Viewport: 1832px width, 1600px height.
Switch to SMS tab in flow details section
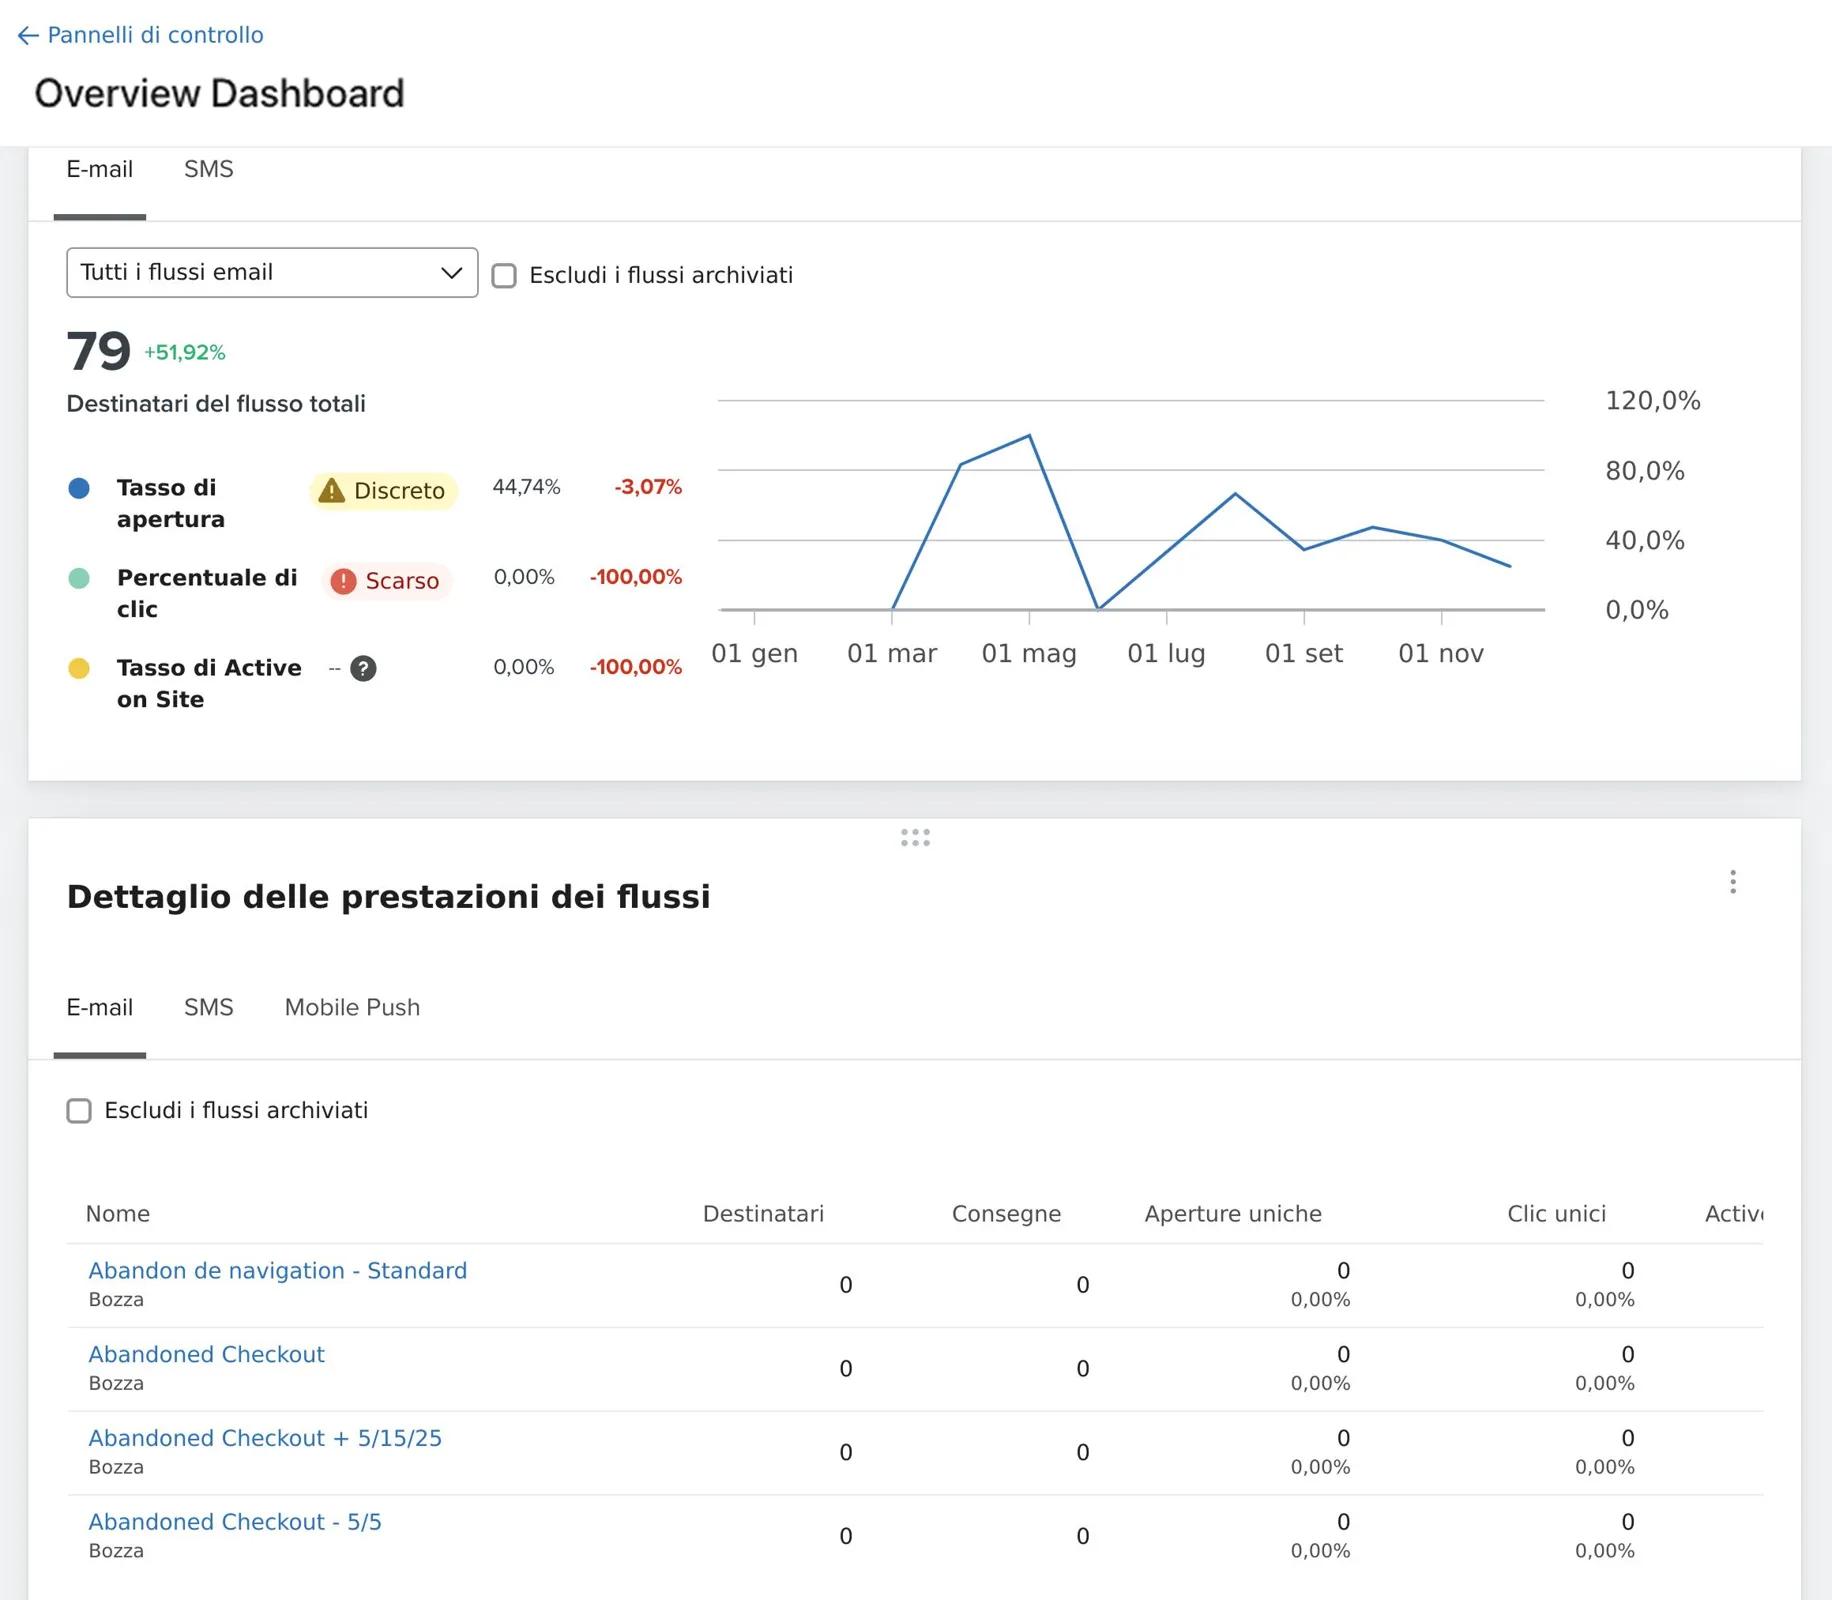208,1008
